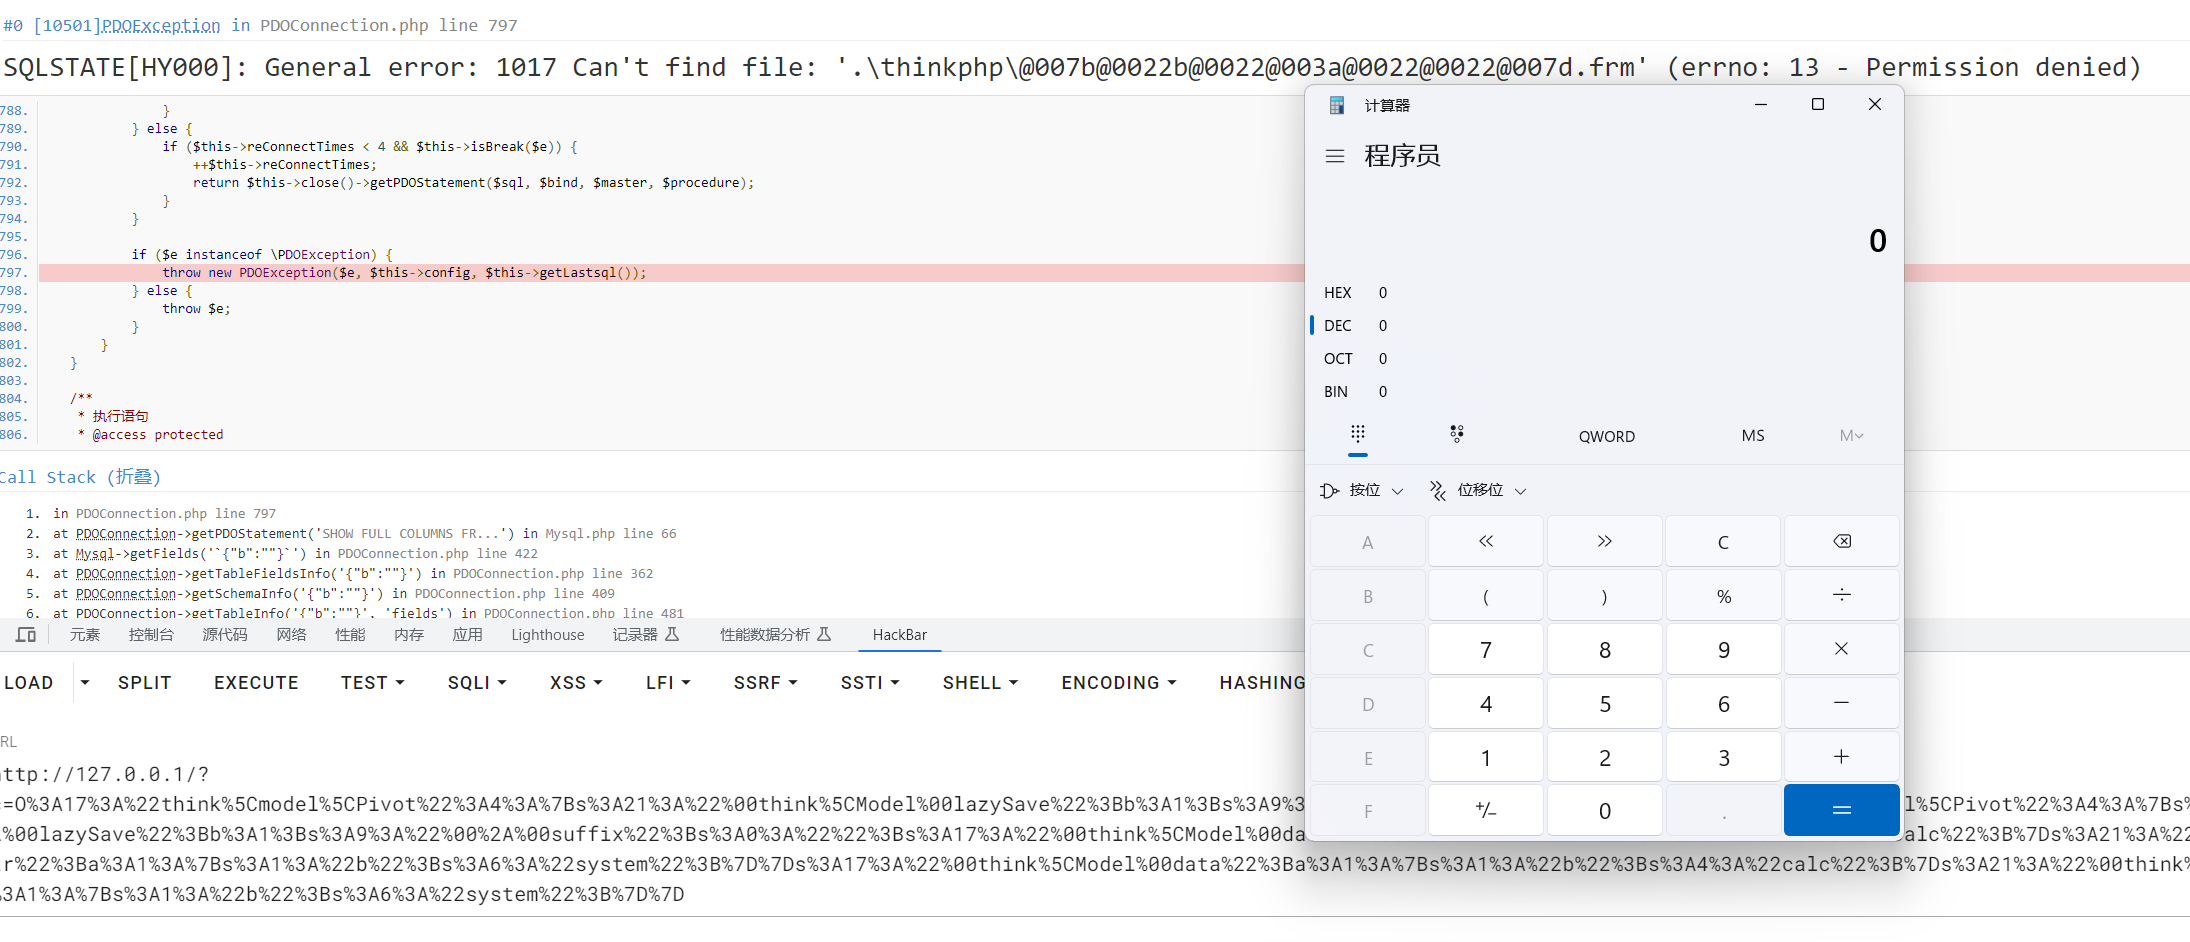Click the right shift key
The width and height of the screenshot is (2190, 942).
point(1604,541)
